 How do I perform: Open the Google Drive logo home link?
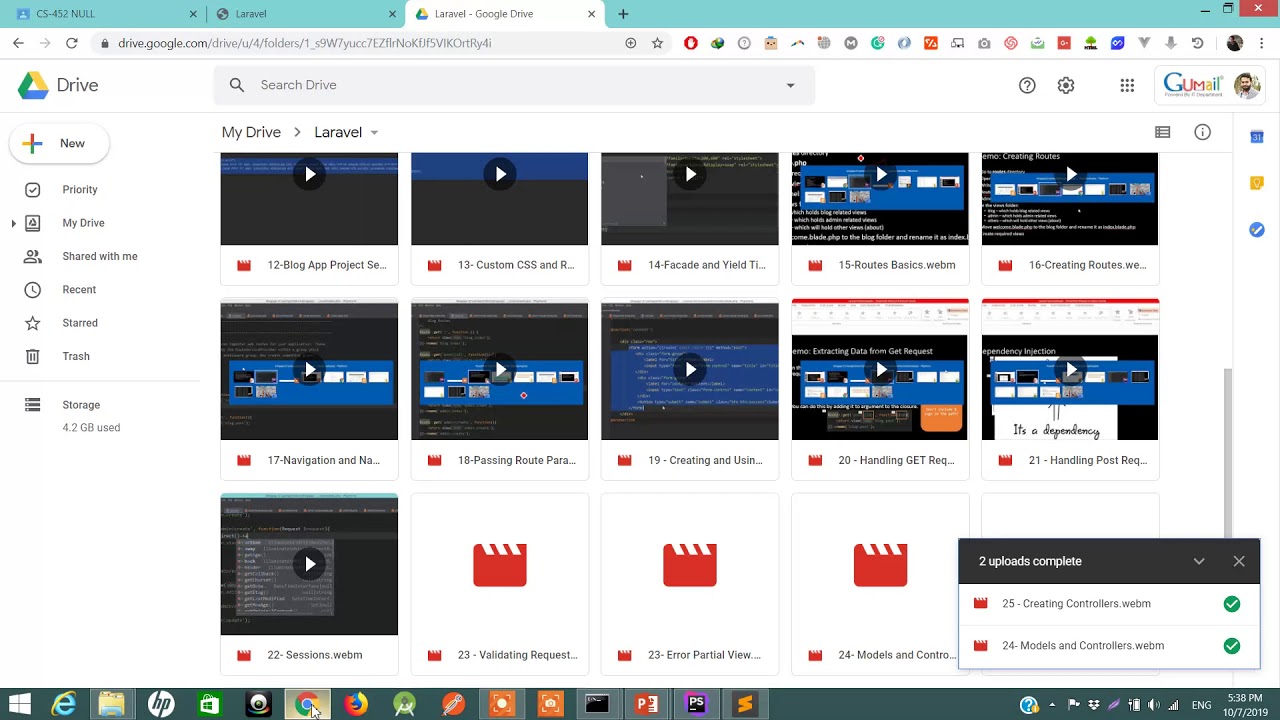58,85
